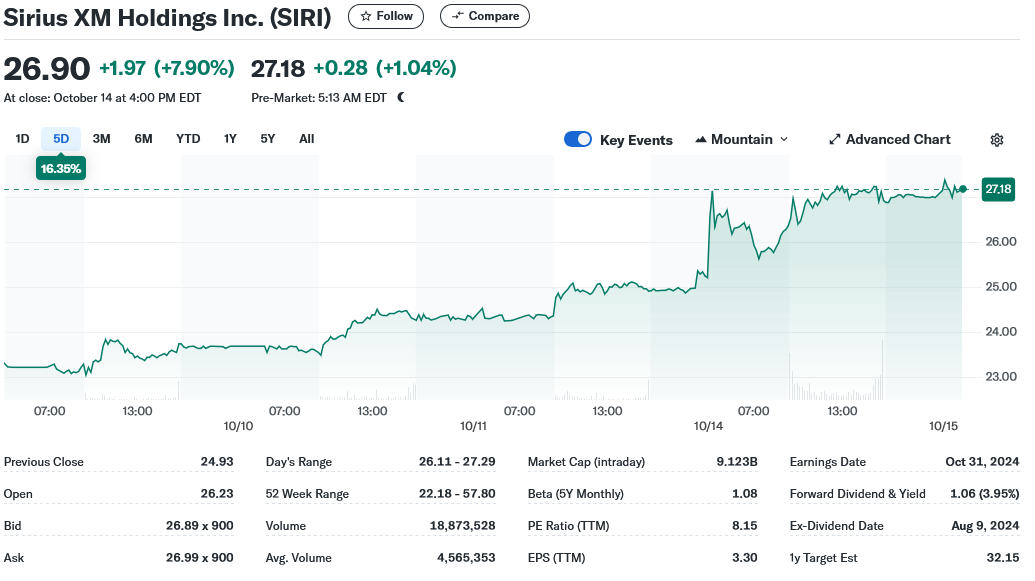
Task: Click the PE Ratio value 8.15
Action: (745, 526)
